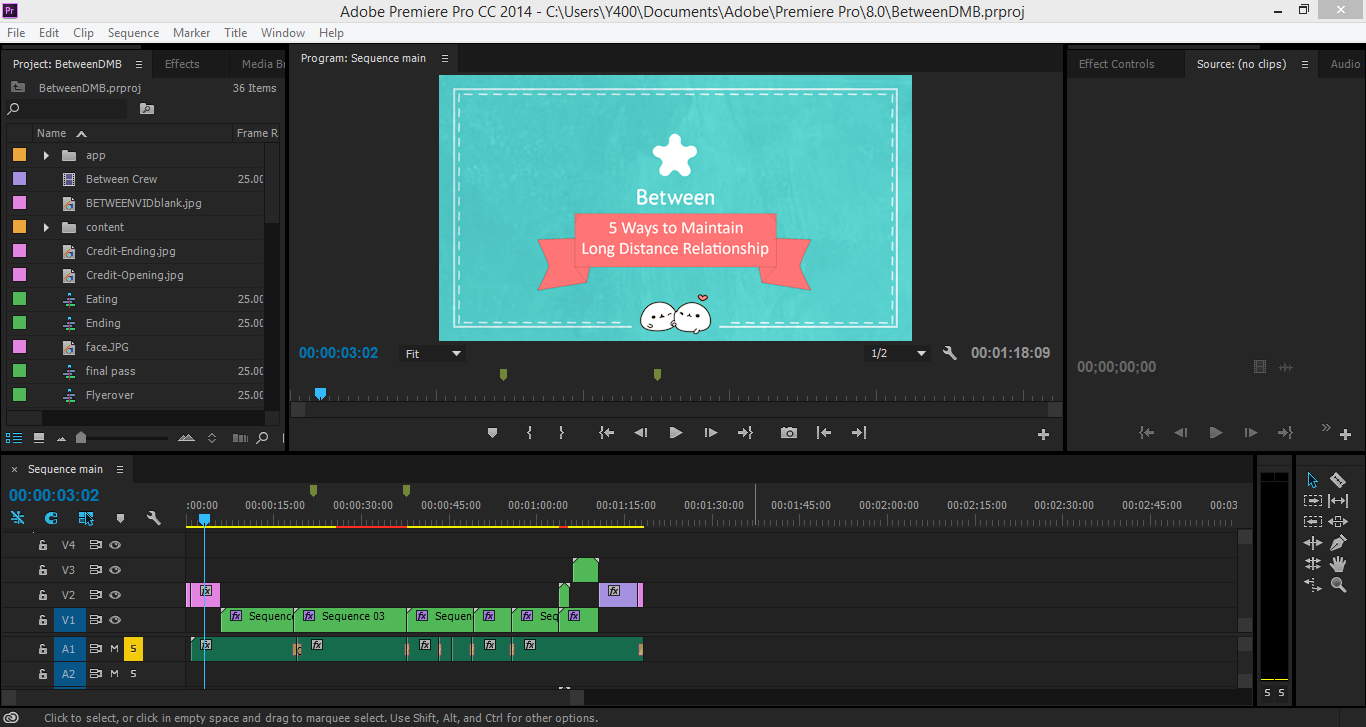This screenshot has width=1366, height=727.
Task: Open the Marker menu
Action: coord(191,33)
